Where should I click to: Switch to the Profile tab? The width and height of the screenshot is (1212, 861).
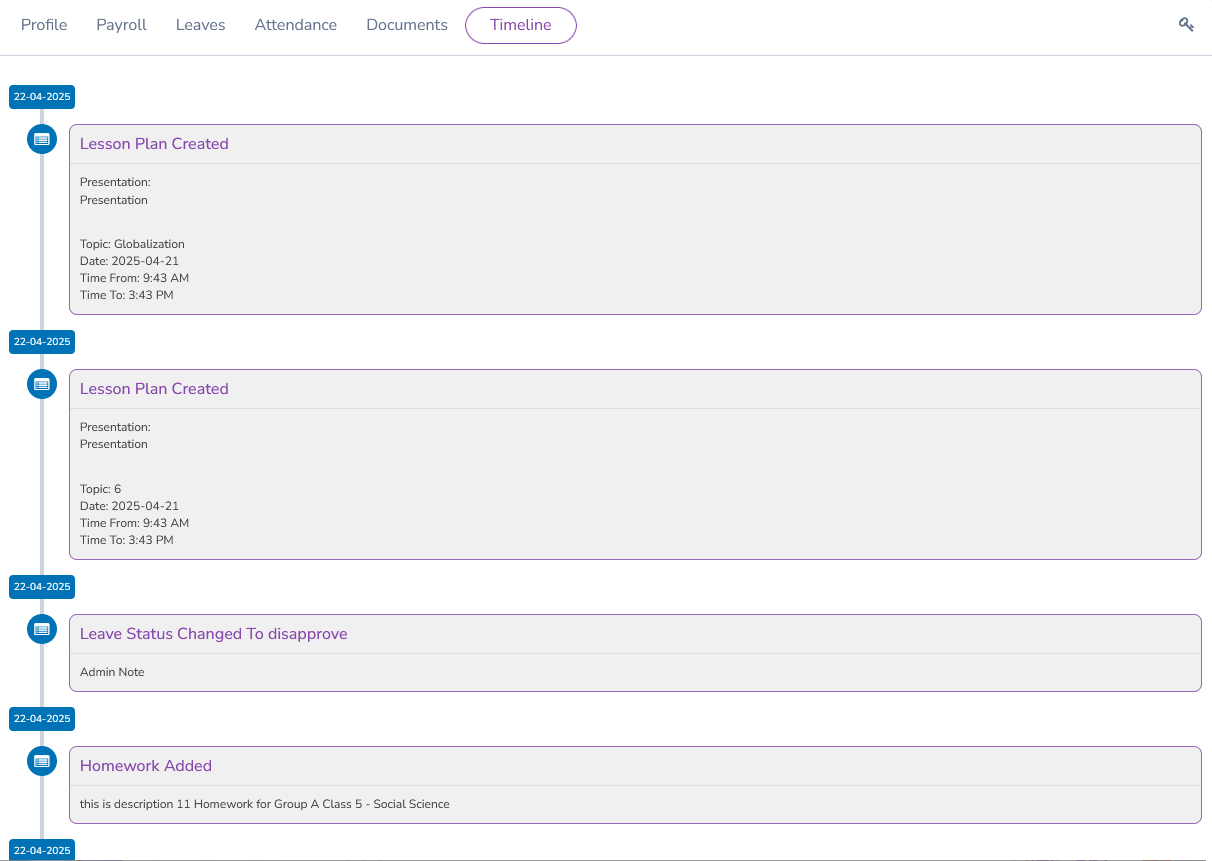44,24
